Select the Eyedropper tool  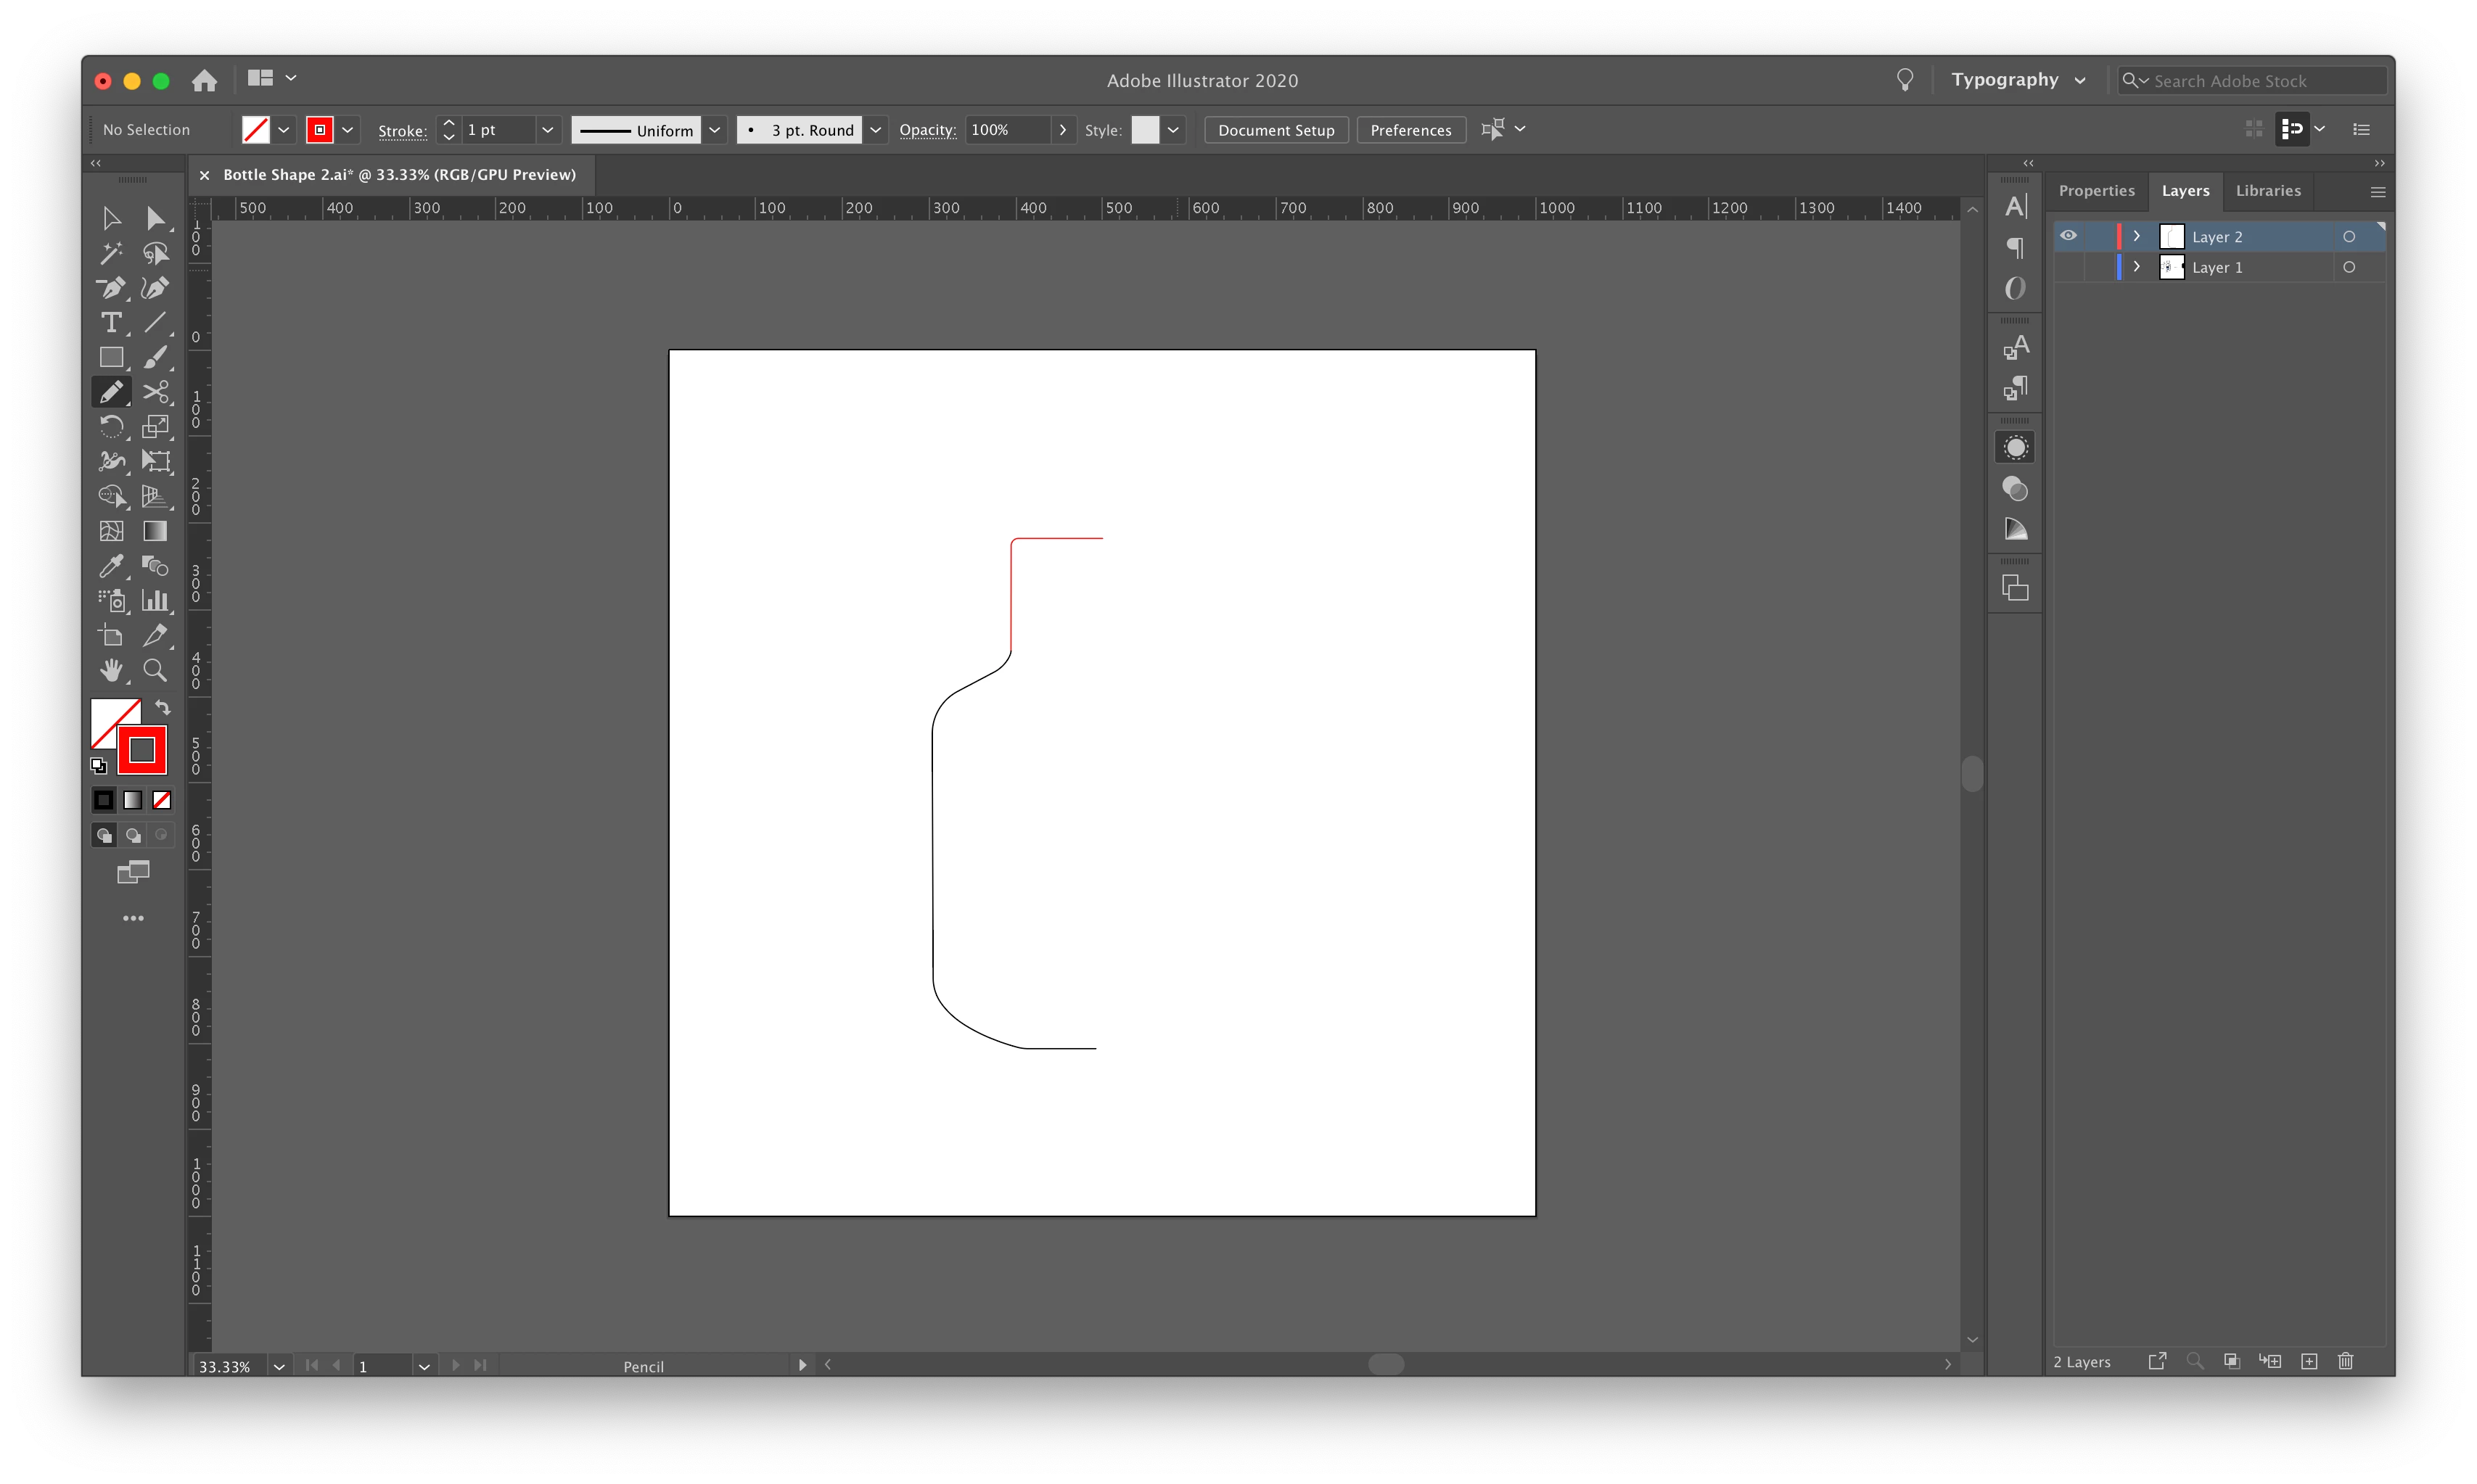point(111,566)
